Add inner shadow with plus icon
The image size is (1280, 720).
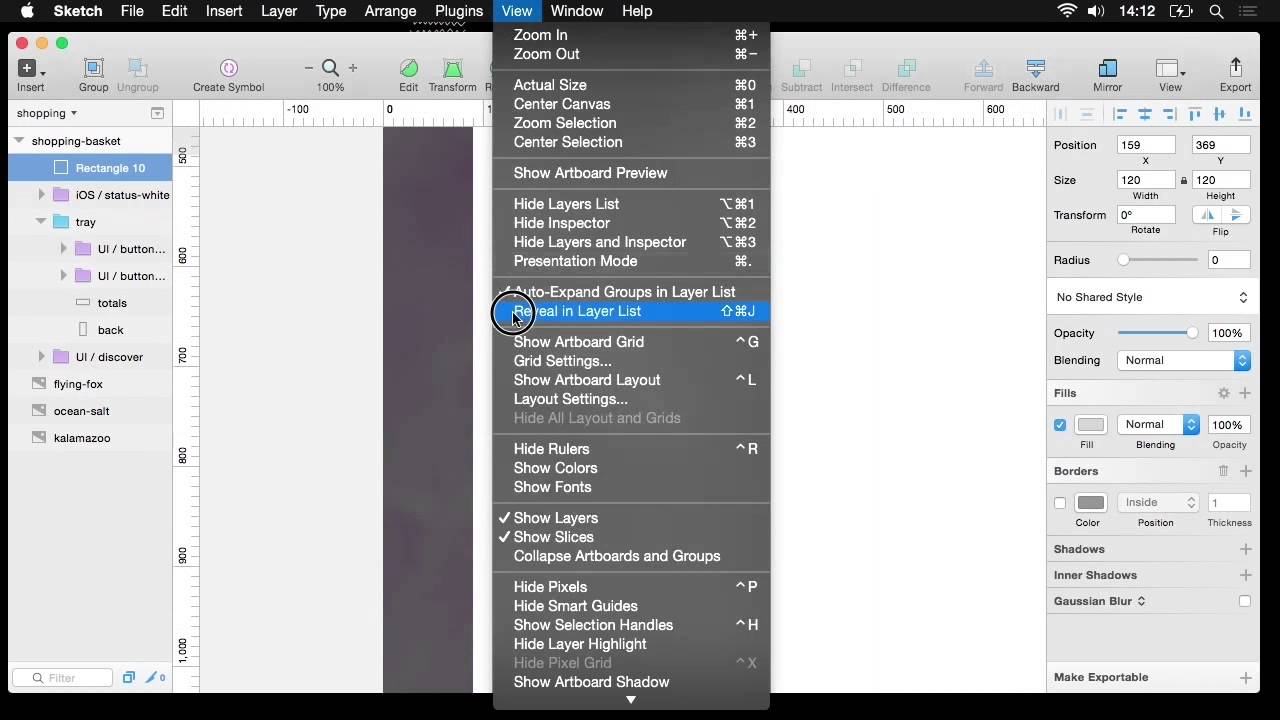[1245, 575]
